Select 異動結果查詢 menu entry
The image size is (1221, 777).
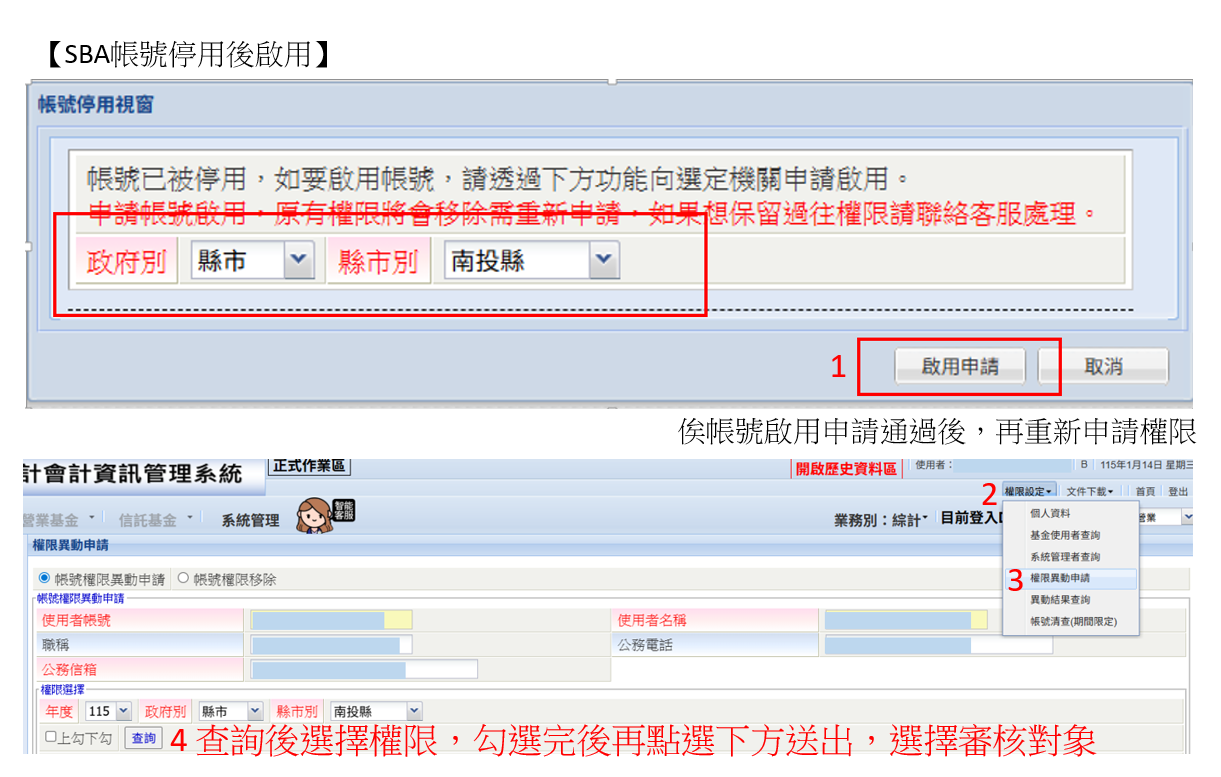pos(1060,600)
